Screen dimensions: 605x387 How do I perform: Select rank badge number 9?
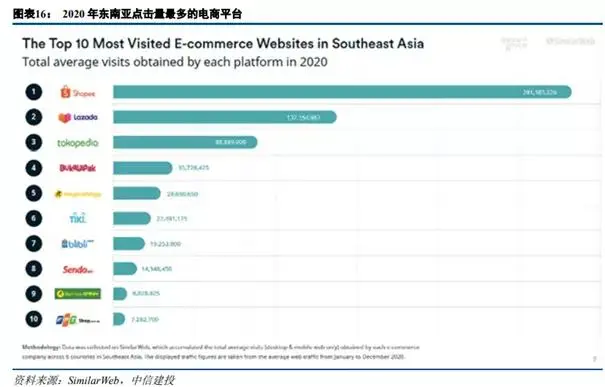tap(34, 294)
